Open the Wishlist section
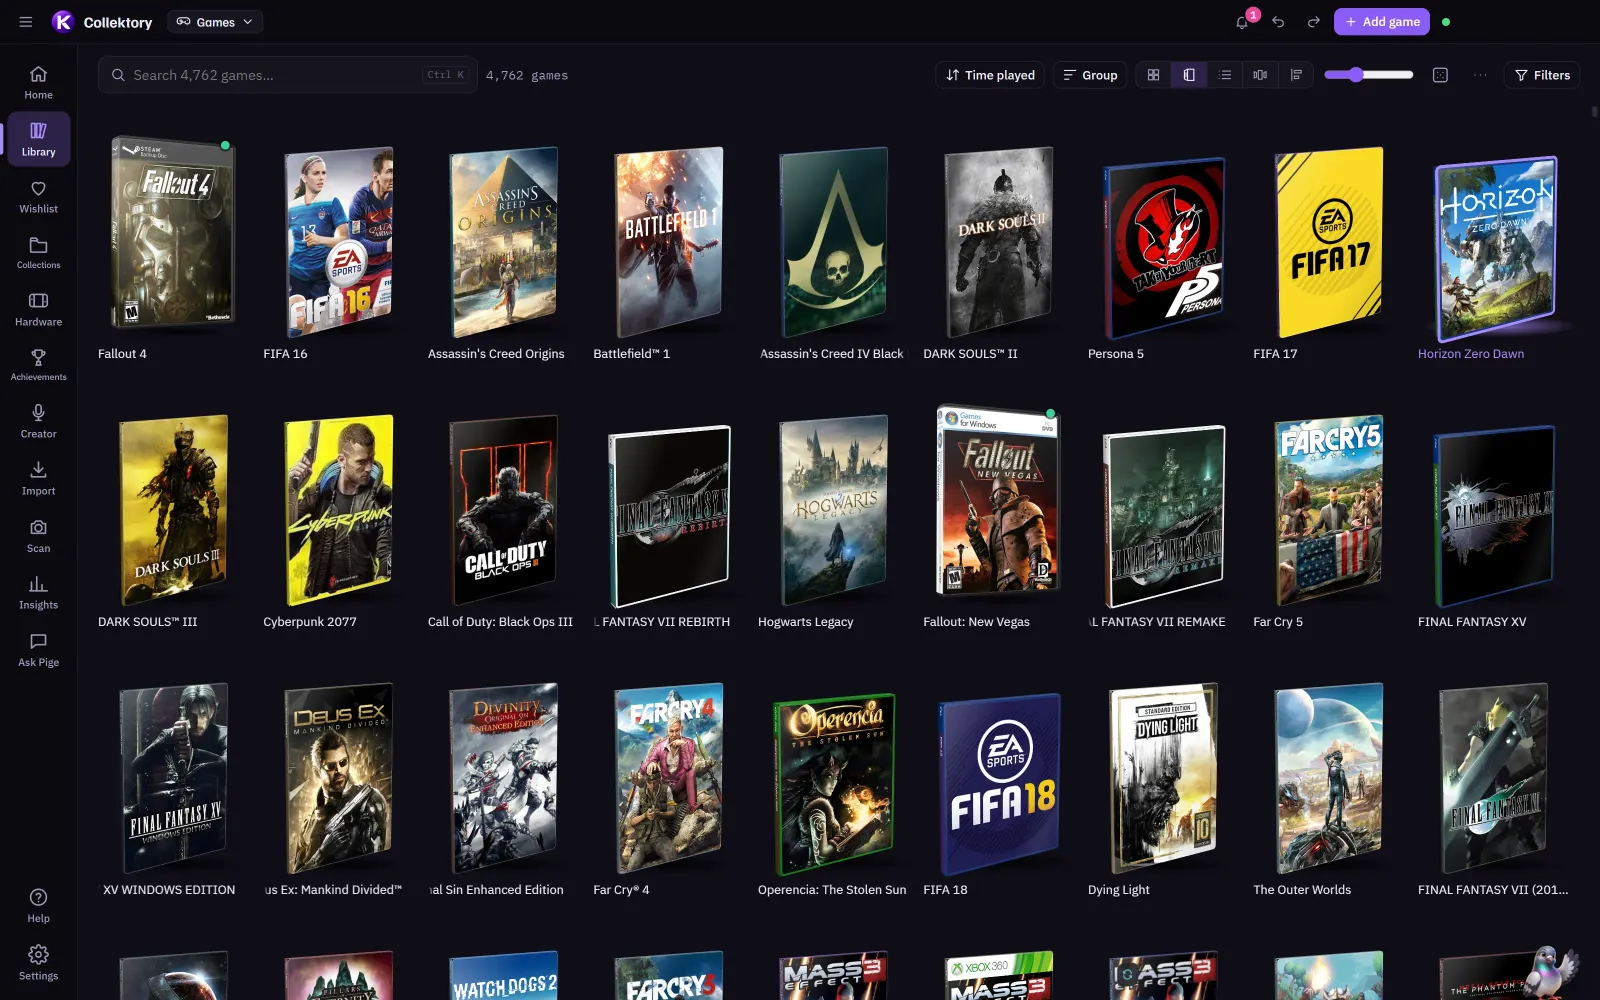 pos(38,197)
